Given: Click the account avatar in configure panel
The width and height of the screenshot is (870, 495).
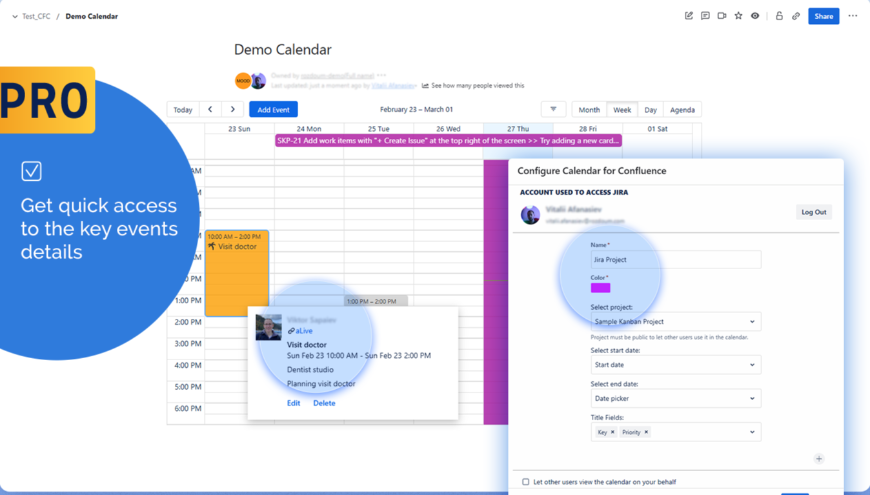Looking at the screenshot, I should [x=530, y=215].
